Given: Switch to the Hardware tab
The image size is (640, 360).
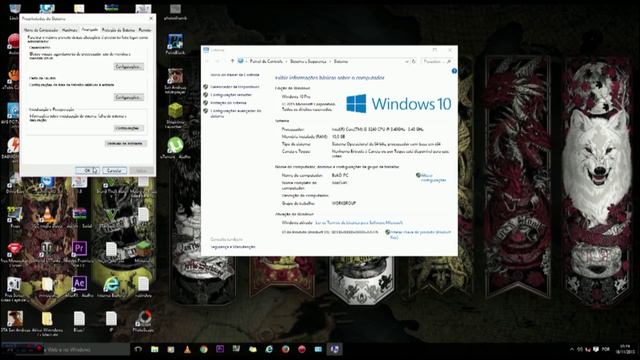Looking at the screenshot, I should (70, 30).
